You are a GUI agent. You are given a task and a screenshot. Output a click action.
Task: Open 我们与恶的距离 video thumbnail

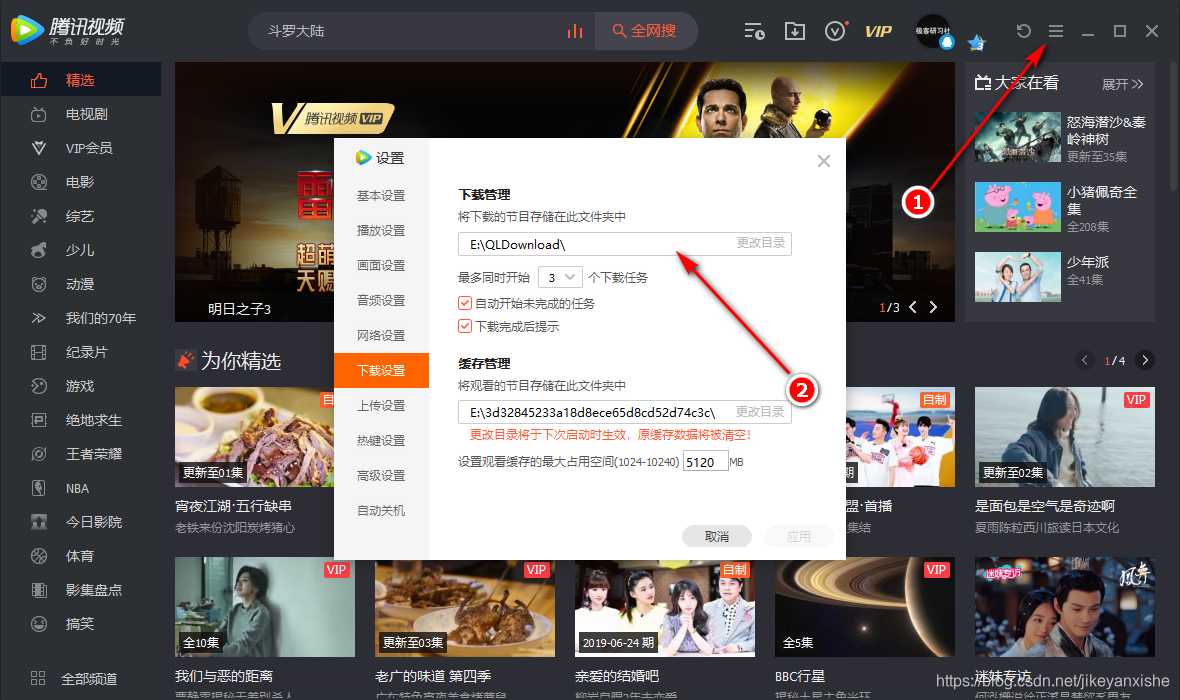pos(265,607)
